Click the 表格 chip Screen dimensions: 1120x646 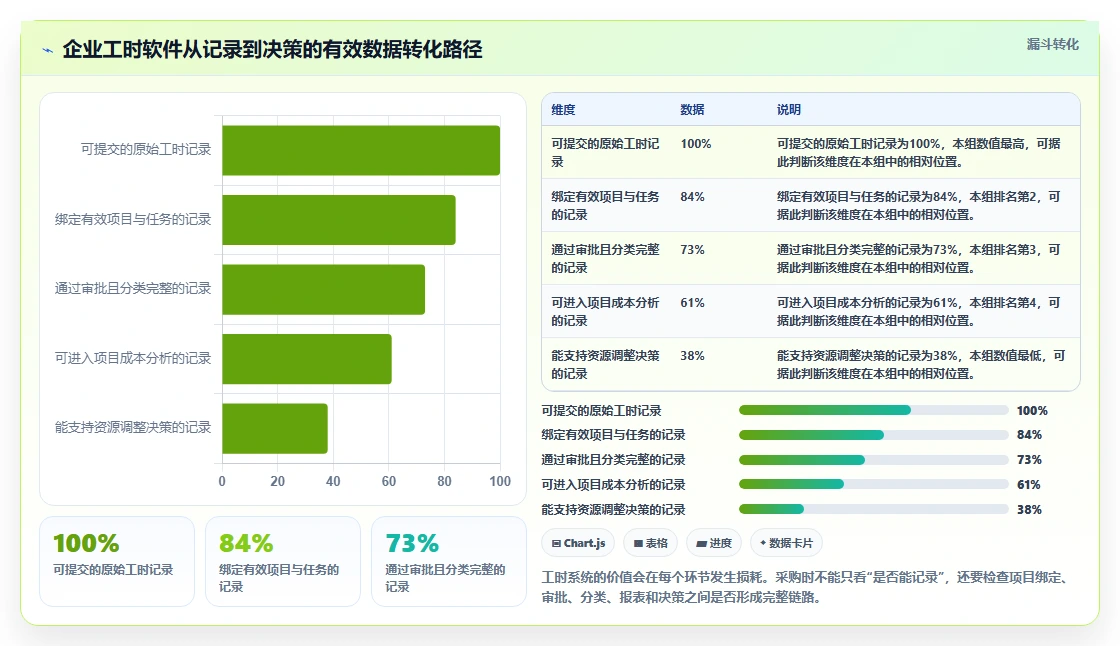click(650, 543)
